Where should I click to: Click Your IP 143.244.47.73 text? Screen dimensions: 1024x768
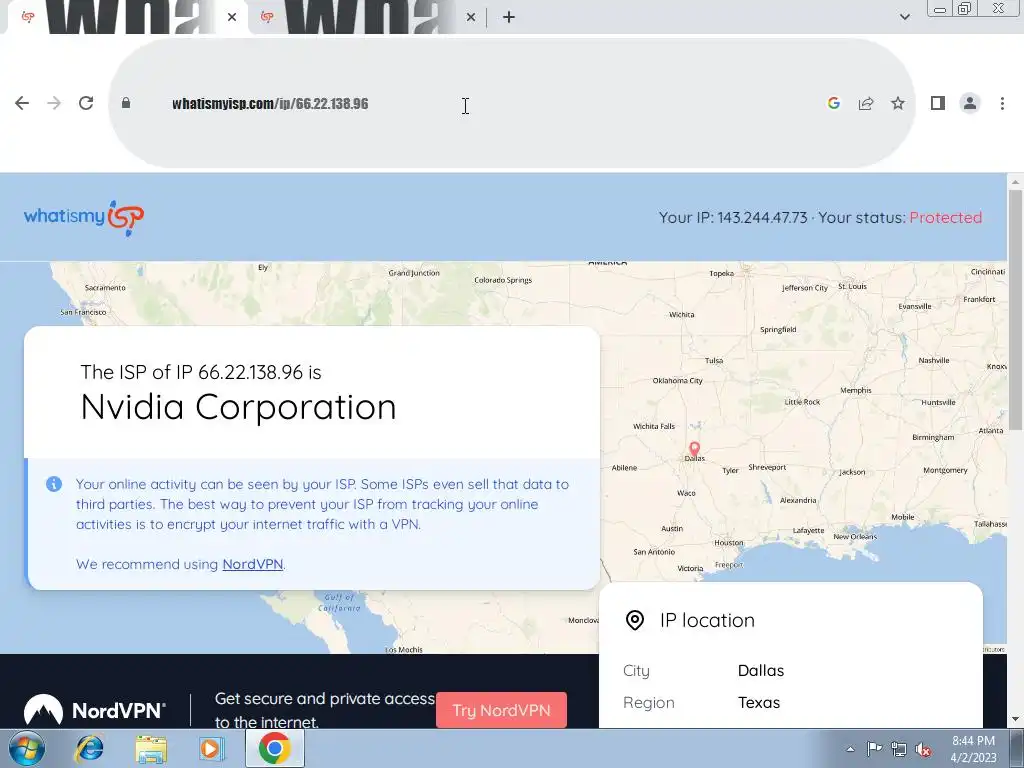733,217
